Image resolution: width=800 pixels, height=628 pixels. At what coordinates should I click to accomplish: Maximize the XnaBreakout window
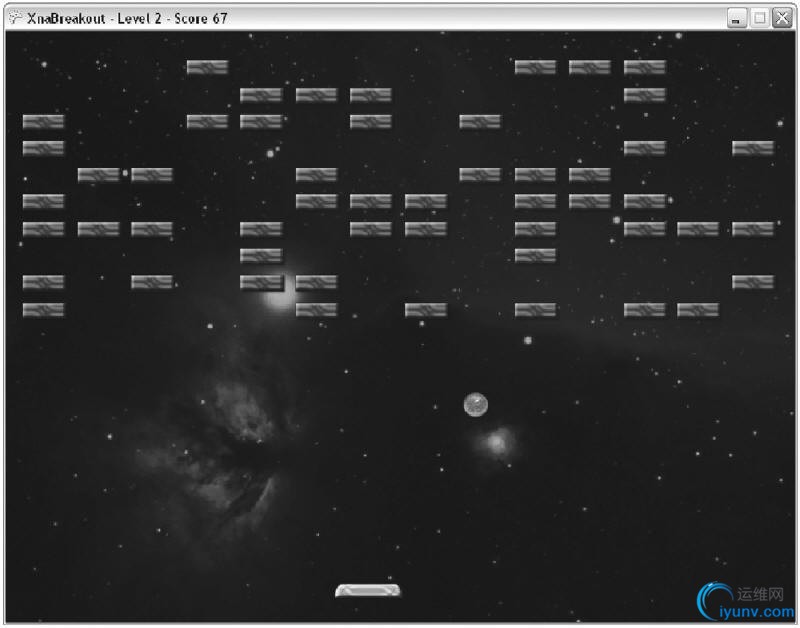[759, 18]
